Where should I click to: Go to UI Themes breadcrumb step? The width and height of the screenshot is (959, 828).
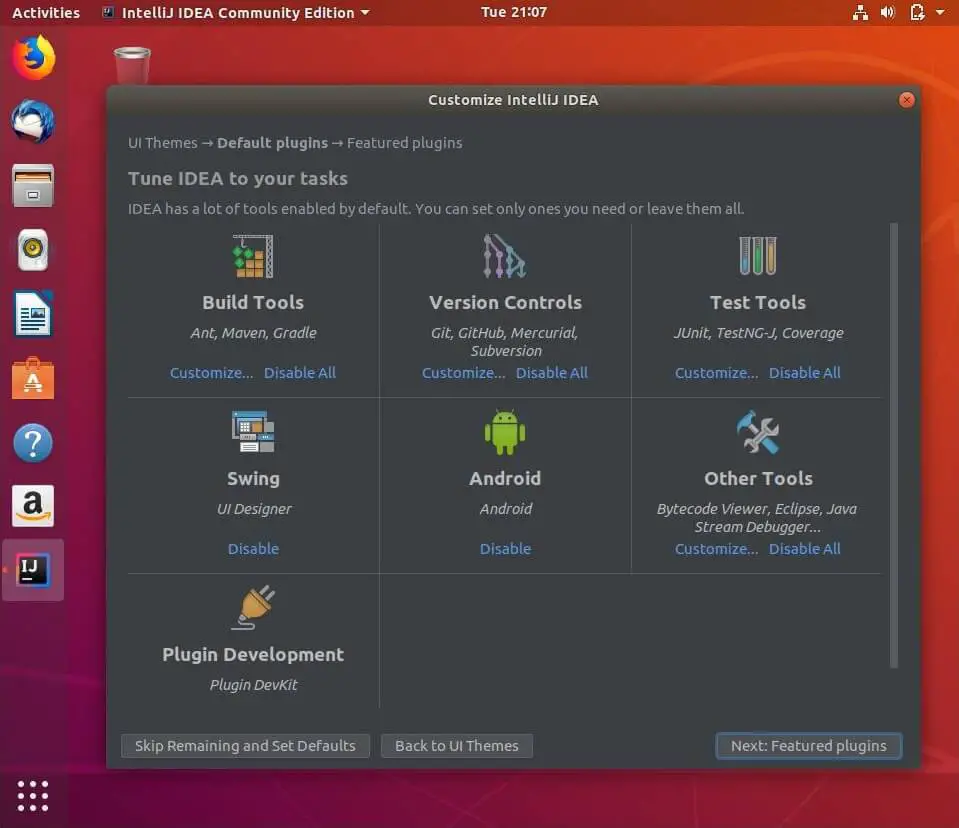tap(163, 142)
